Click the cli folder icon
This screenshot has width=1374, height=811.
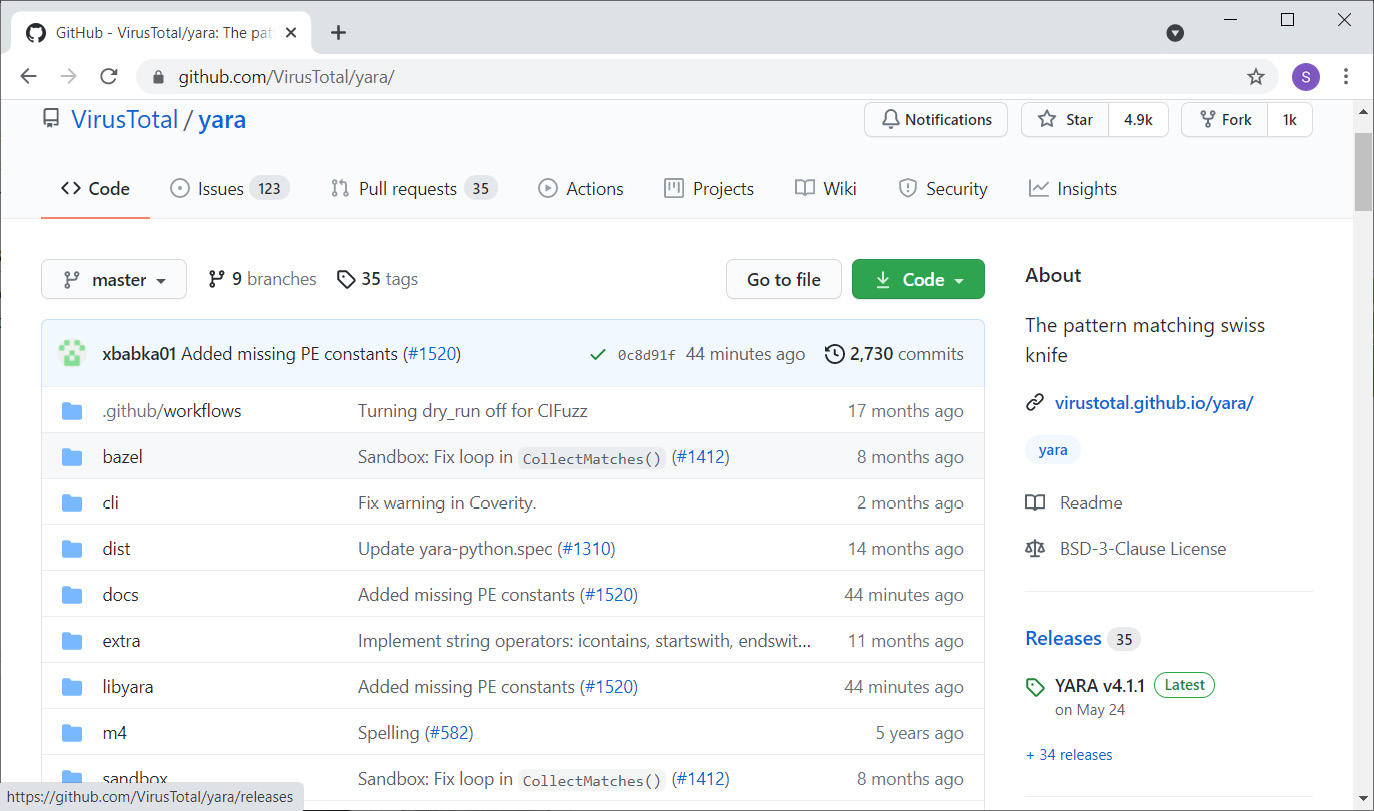(x=72, y=503)
